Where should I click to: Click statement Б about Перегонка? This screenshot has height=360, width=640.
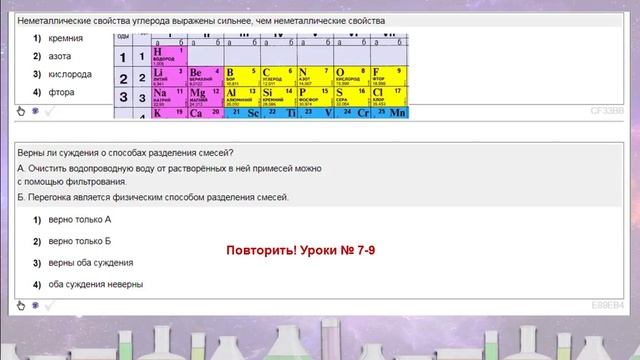153,197
